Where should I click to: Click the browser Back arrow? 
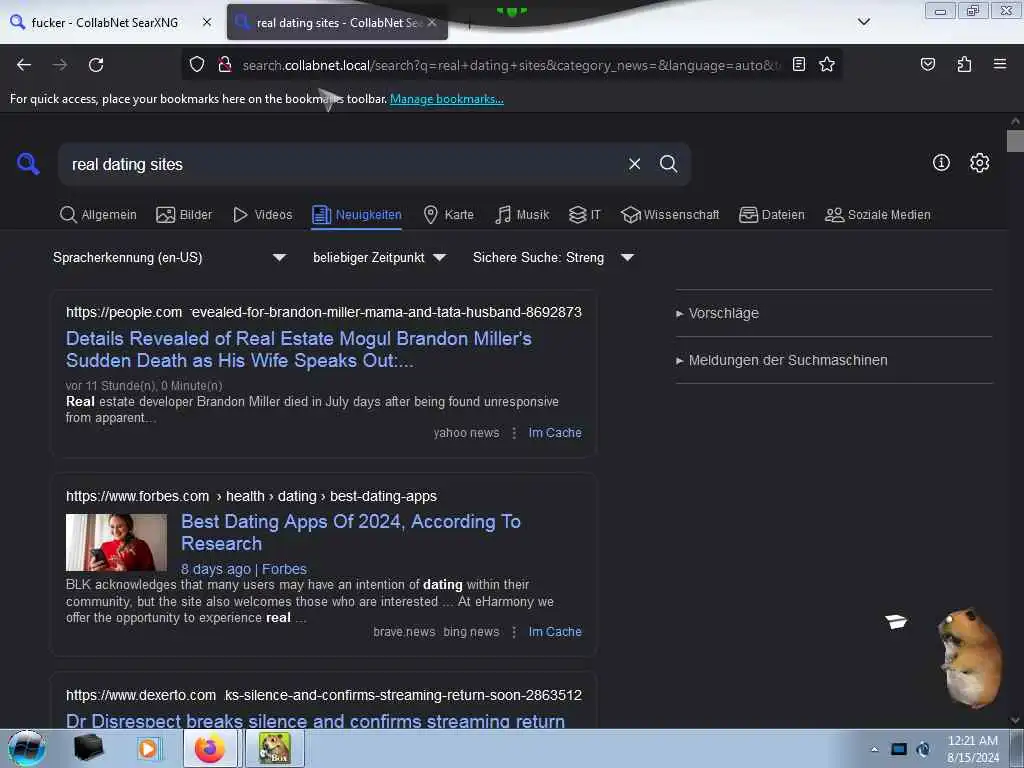click(24, 65)
